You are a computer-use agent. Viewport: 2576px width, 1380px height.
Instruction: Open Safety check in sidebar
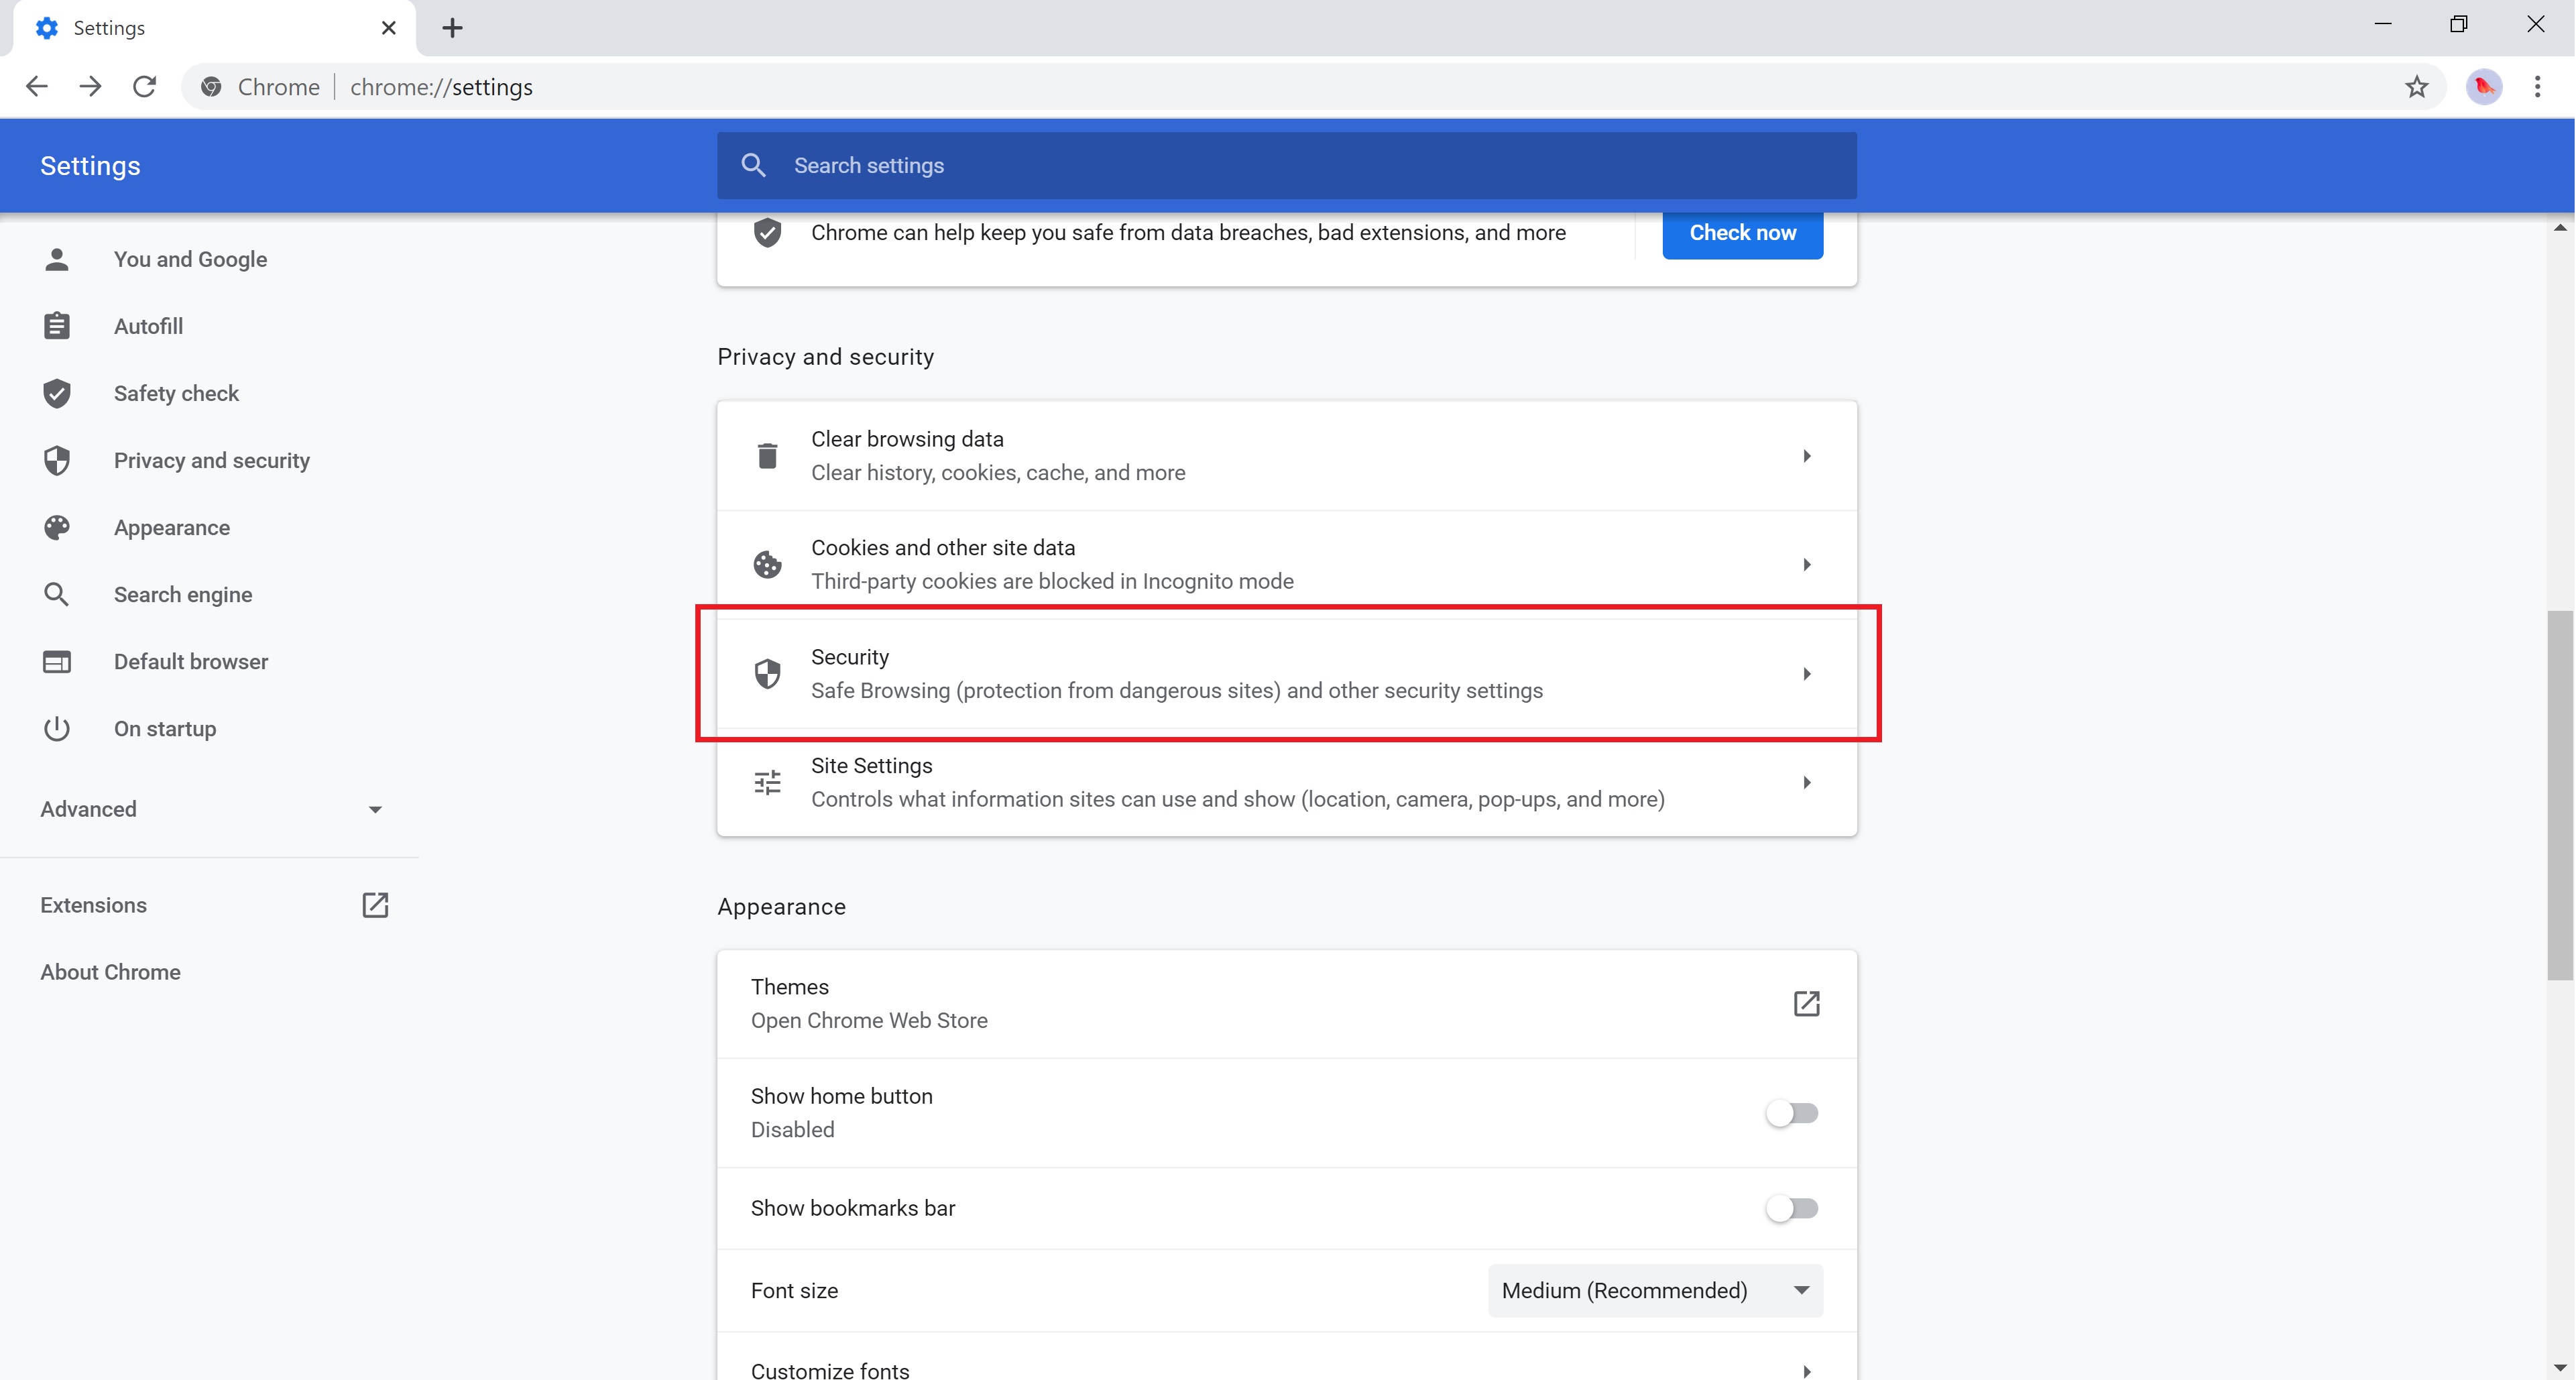pos(176,393)
